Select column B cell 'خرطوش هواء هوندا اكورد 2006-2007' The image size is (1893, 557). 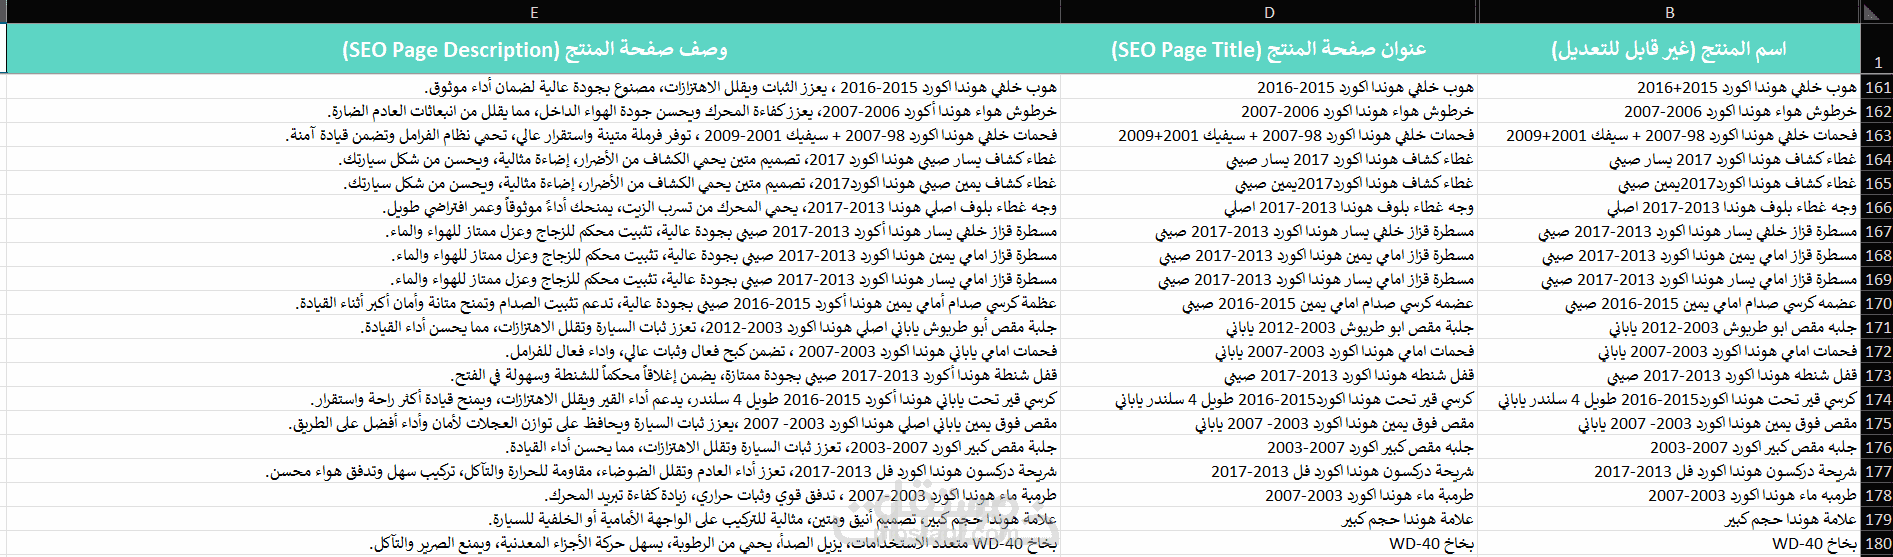pyautogui.click(x=1669, y=111)
